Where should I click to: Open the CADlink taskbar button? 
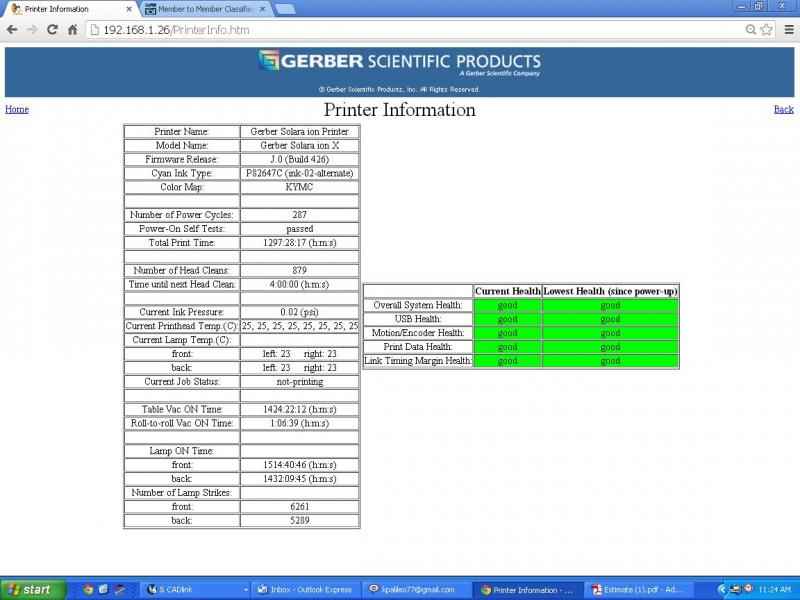pos(193,590)
